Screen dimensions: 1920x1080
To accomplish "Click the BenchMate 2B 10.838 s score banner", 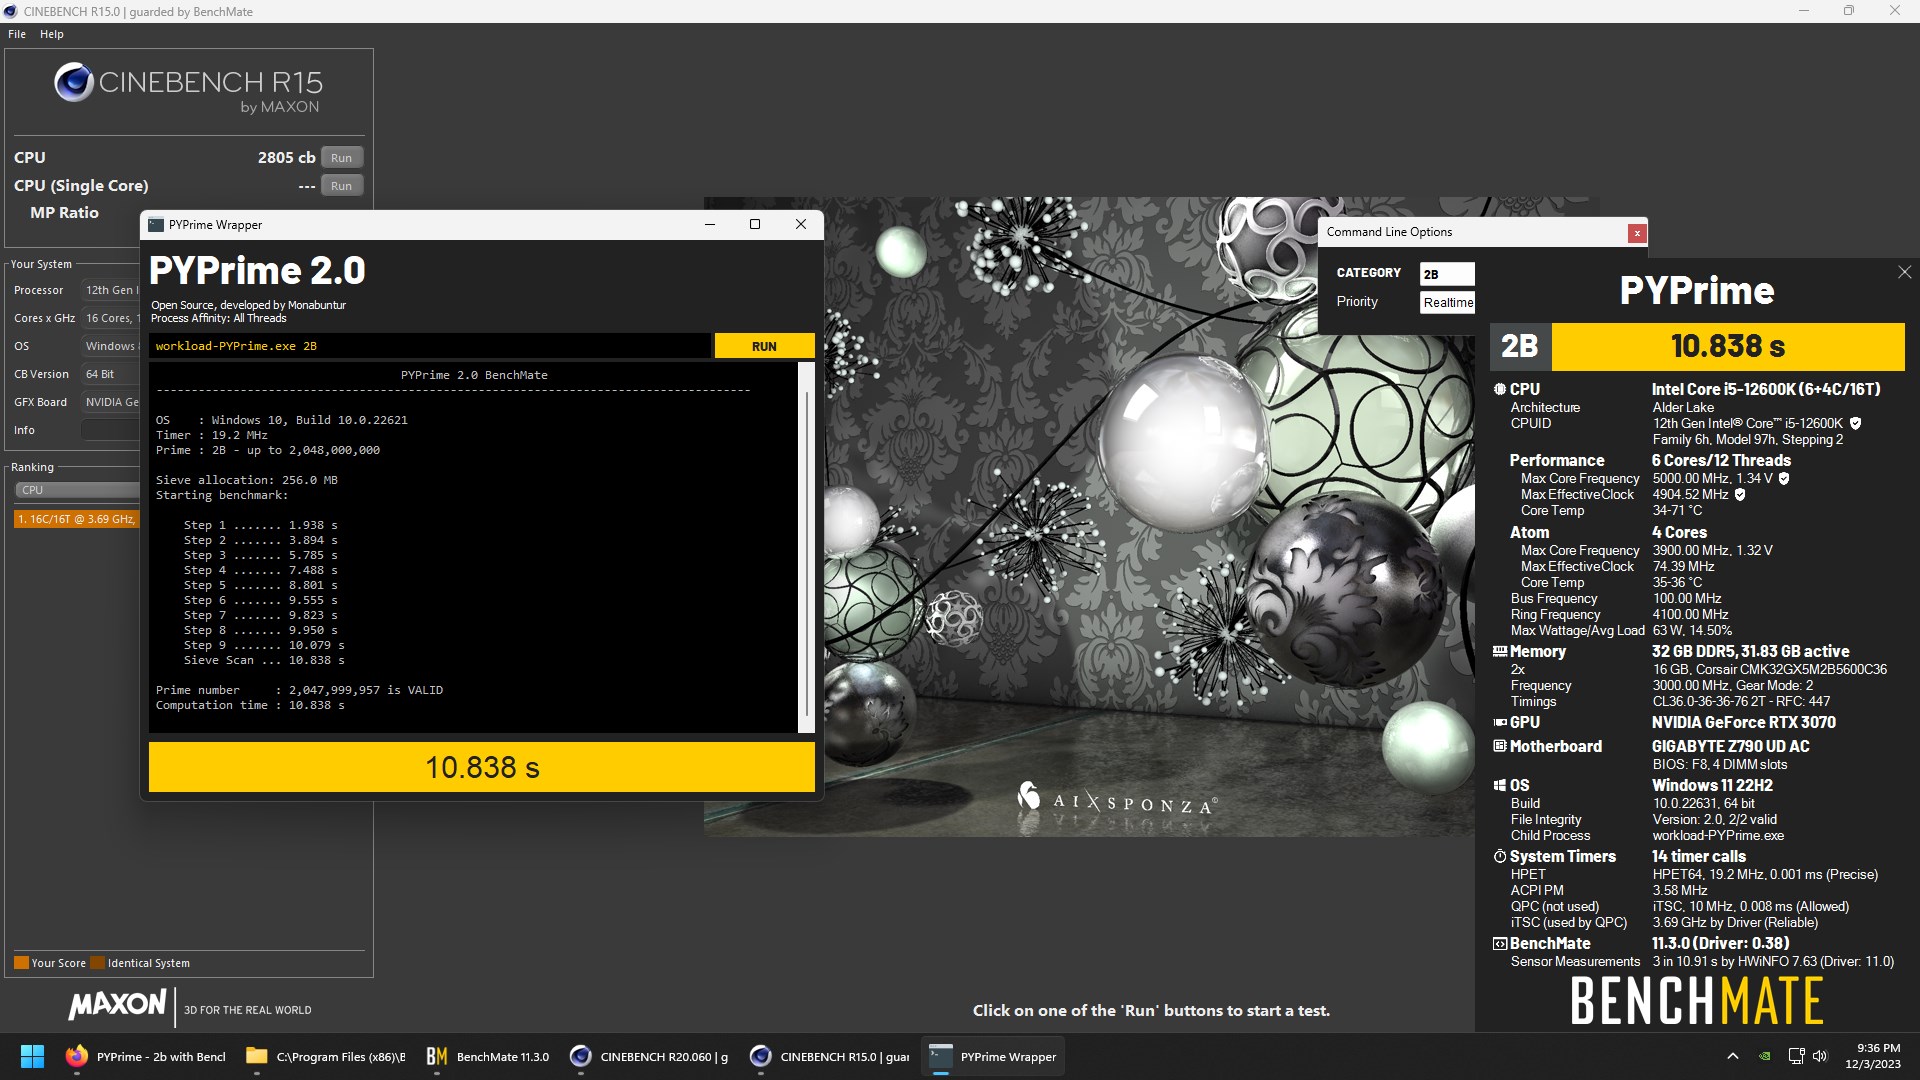I will 1697,346.
